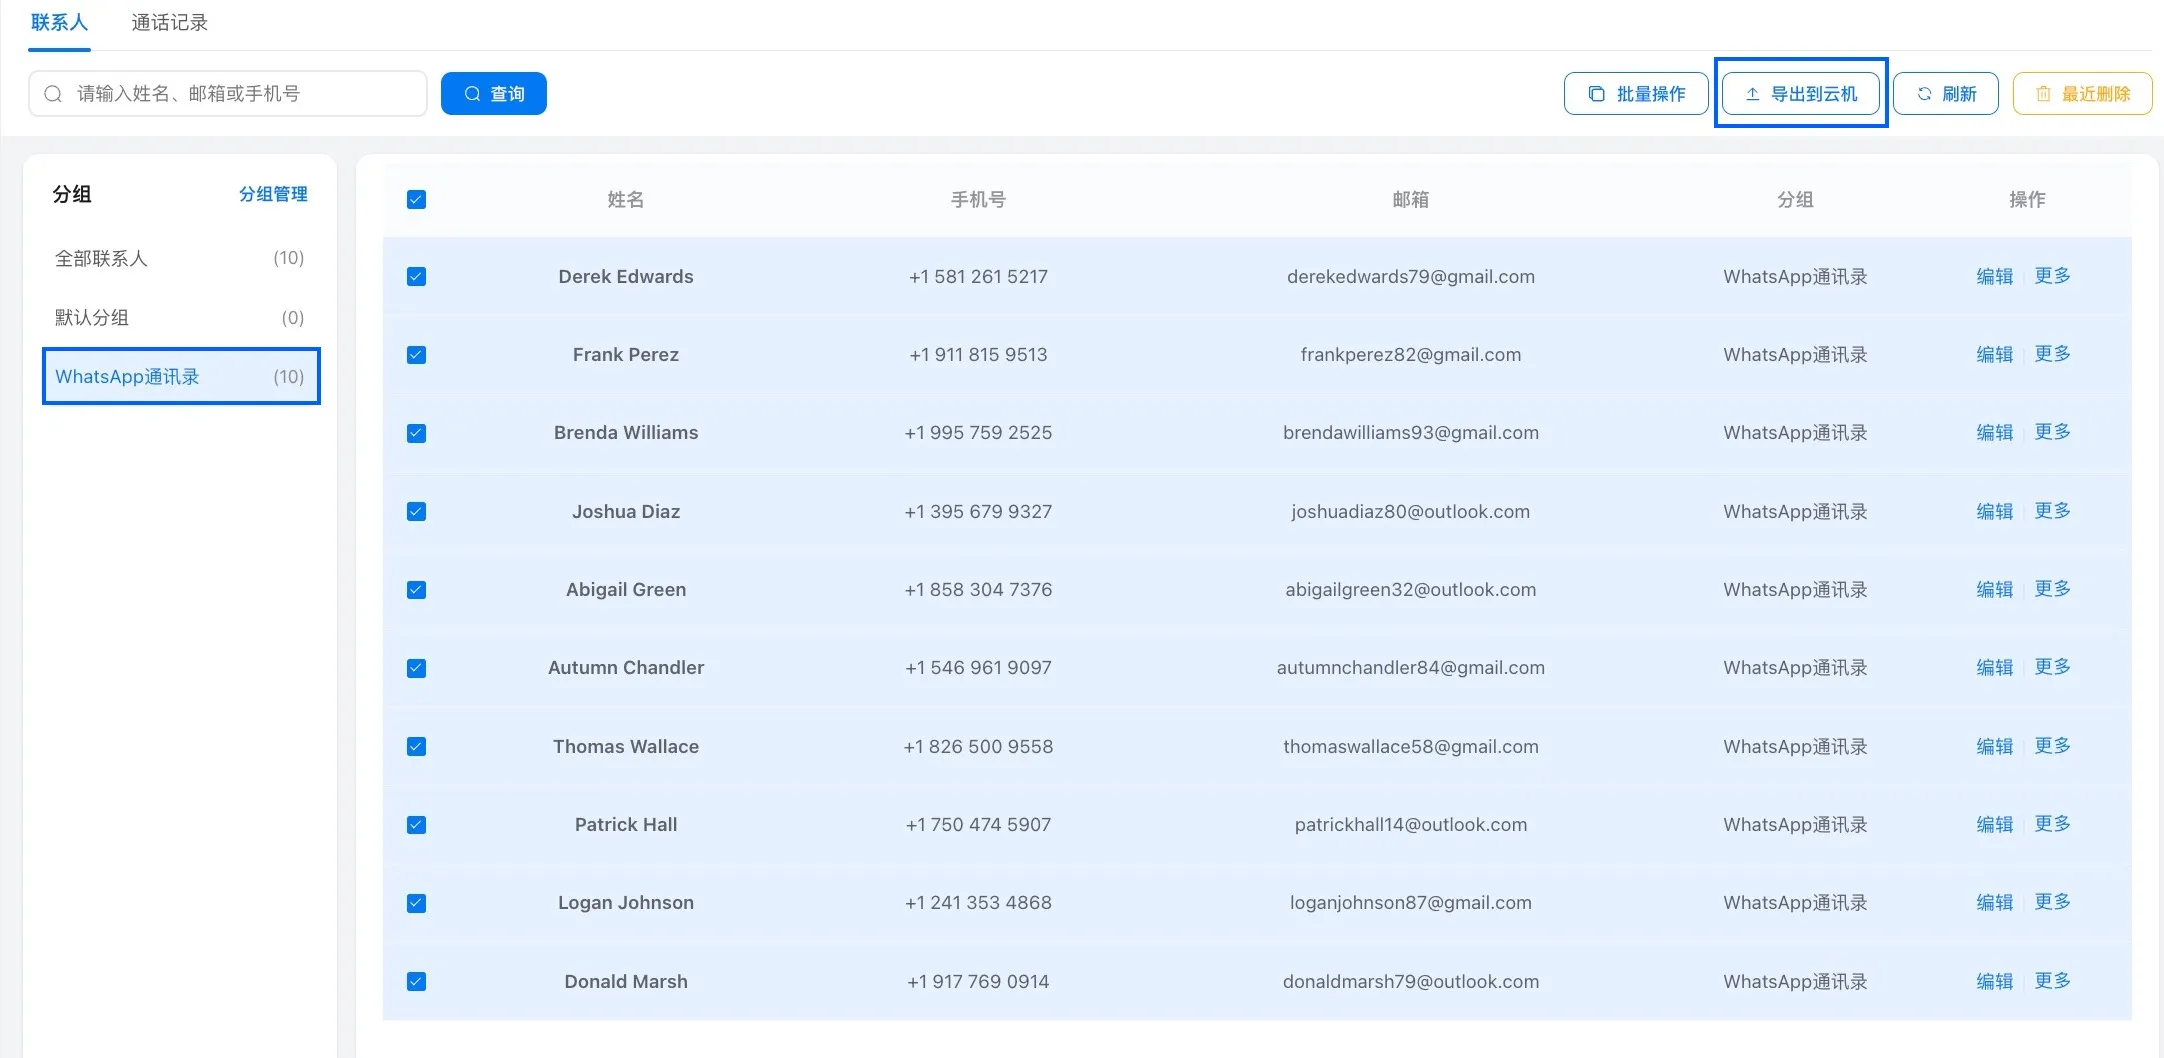Select 全部联系人 group
2164x1058 pixels.
point(180,259)
